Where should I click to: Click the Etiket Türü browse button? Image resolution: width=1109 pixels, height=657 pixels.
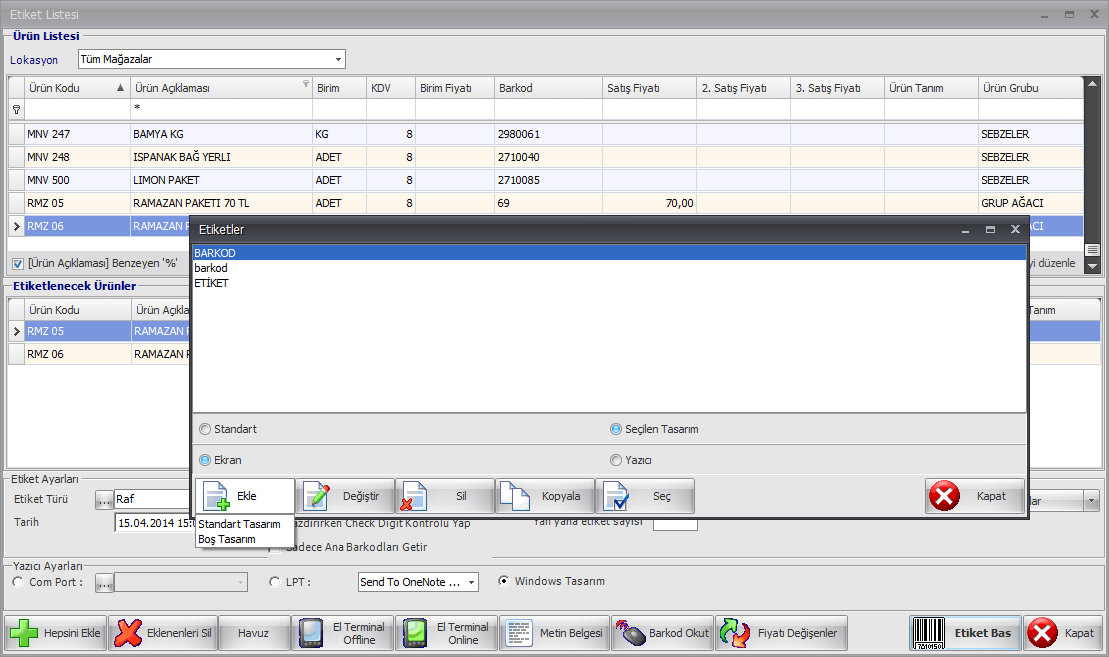(x=104, y=500)
